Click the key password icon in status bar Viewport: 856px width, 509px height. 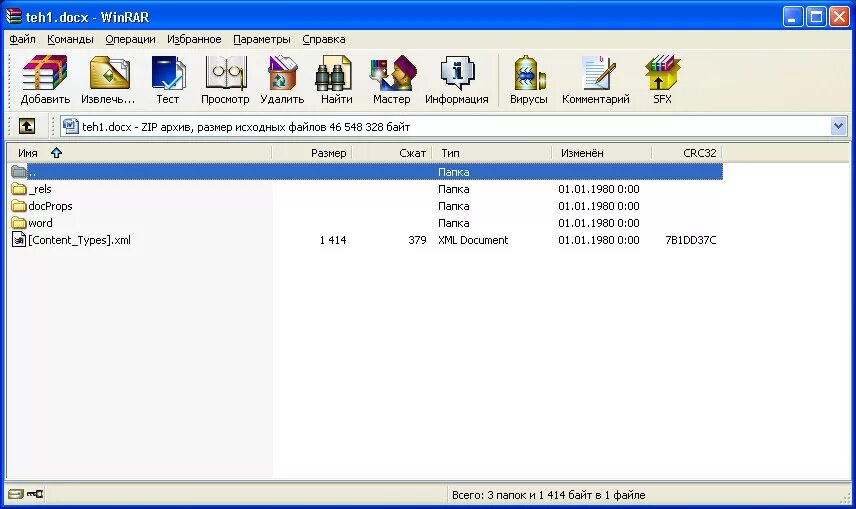click(x=35, y=494)
